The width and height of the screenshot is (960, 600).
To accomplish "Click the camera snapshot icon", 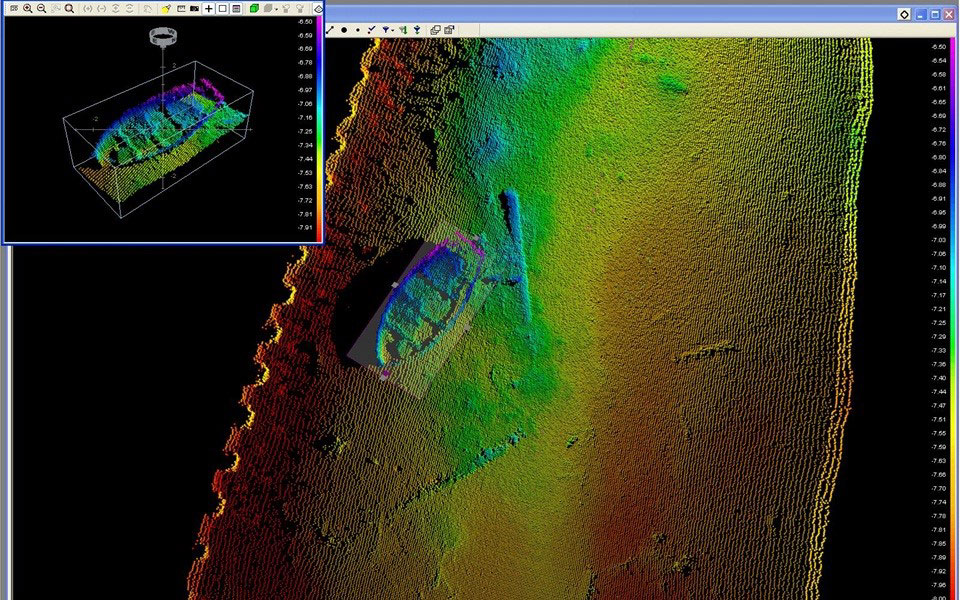I will tap(194, 8).
